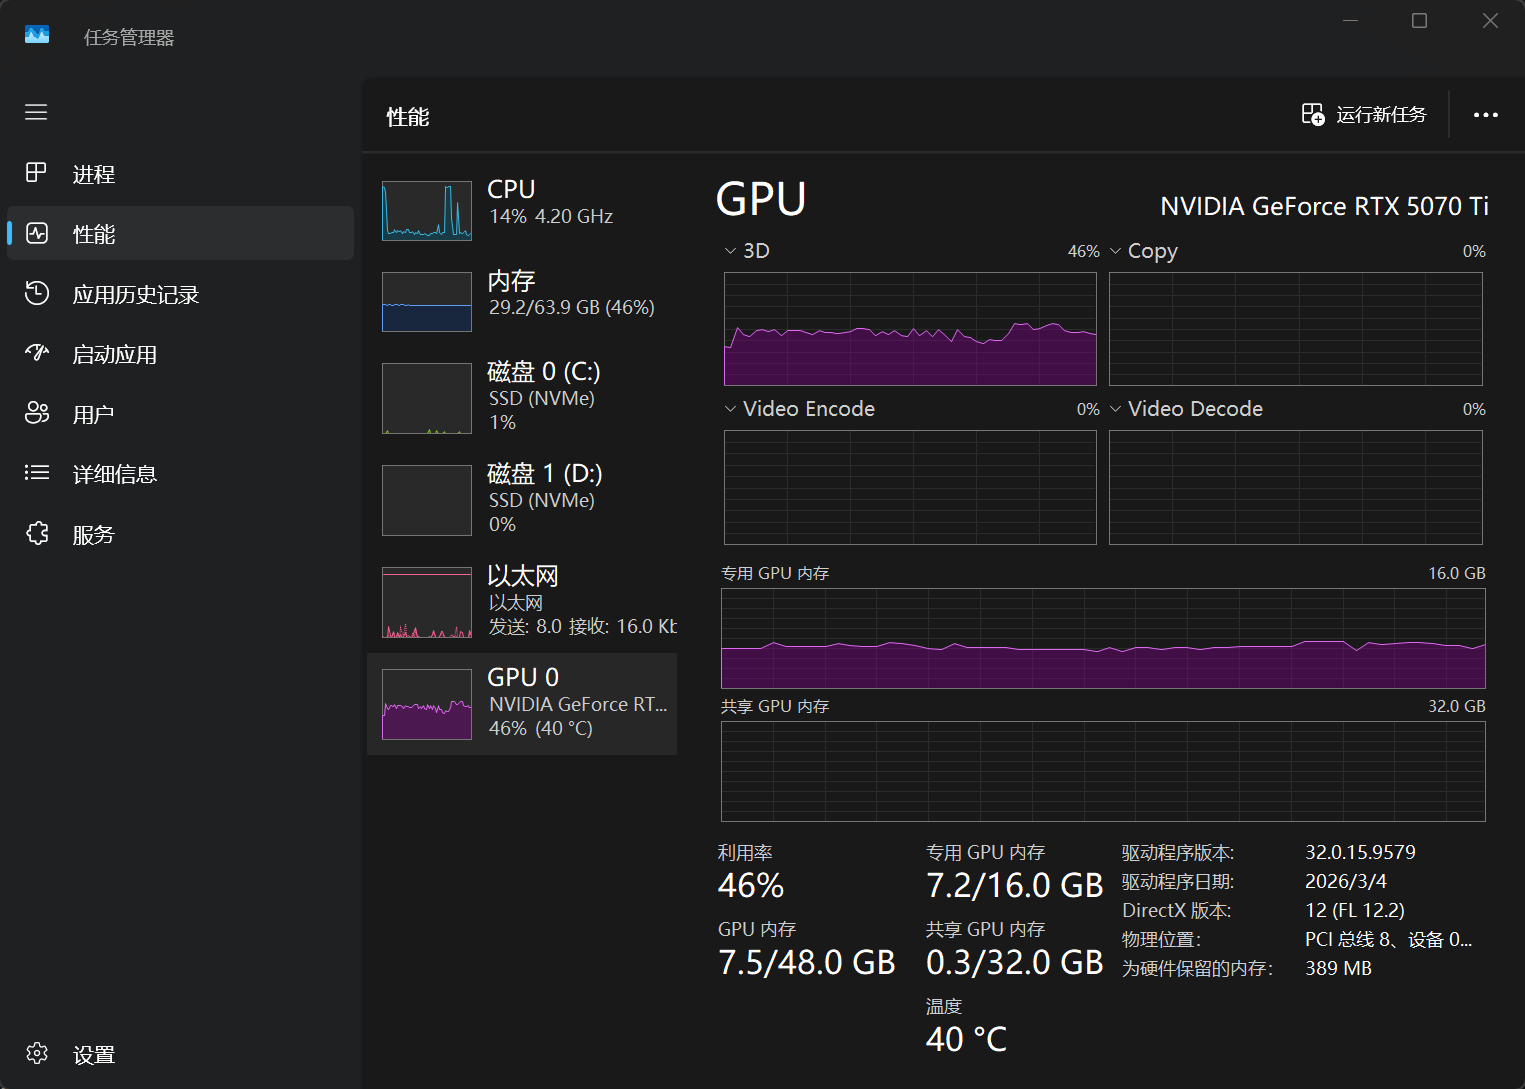
Task: Open the 进程 (Processes) page icon
Action: [36, 173]
